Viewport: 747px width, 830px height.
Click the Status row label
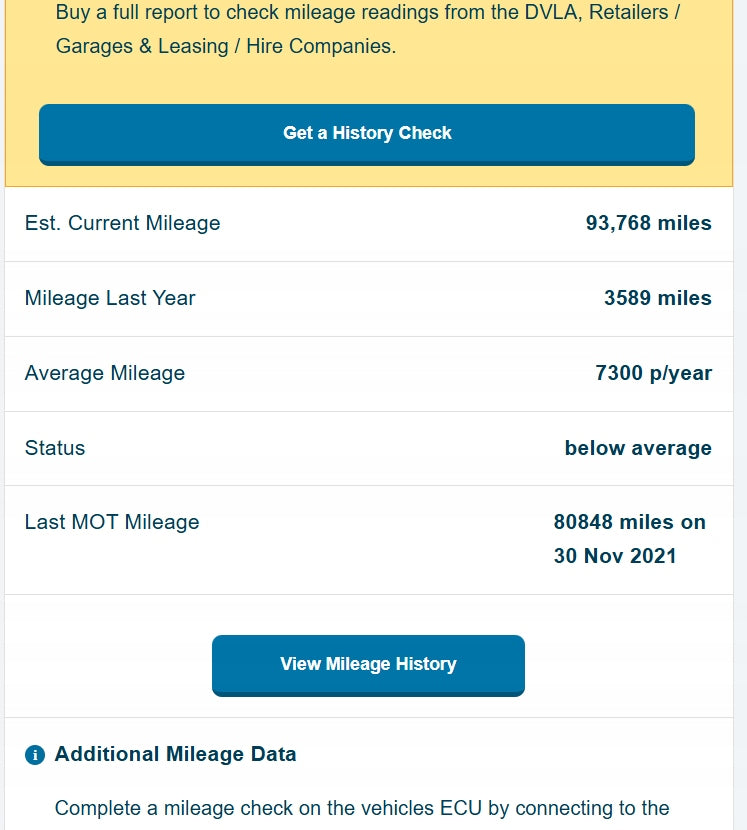[55, 448]
